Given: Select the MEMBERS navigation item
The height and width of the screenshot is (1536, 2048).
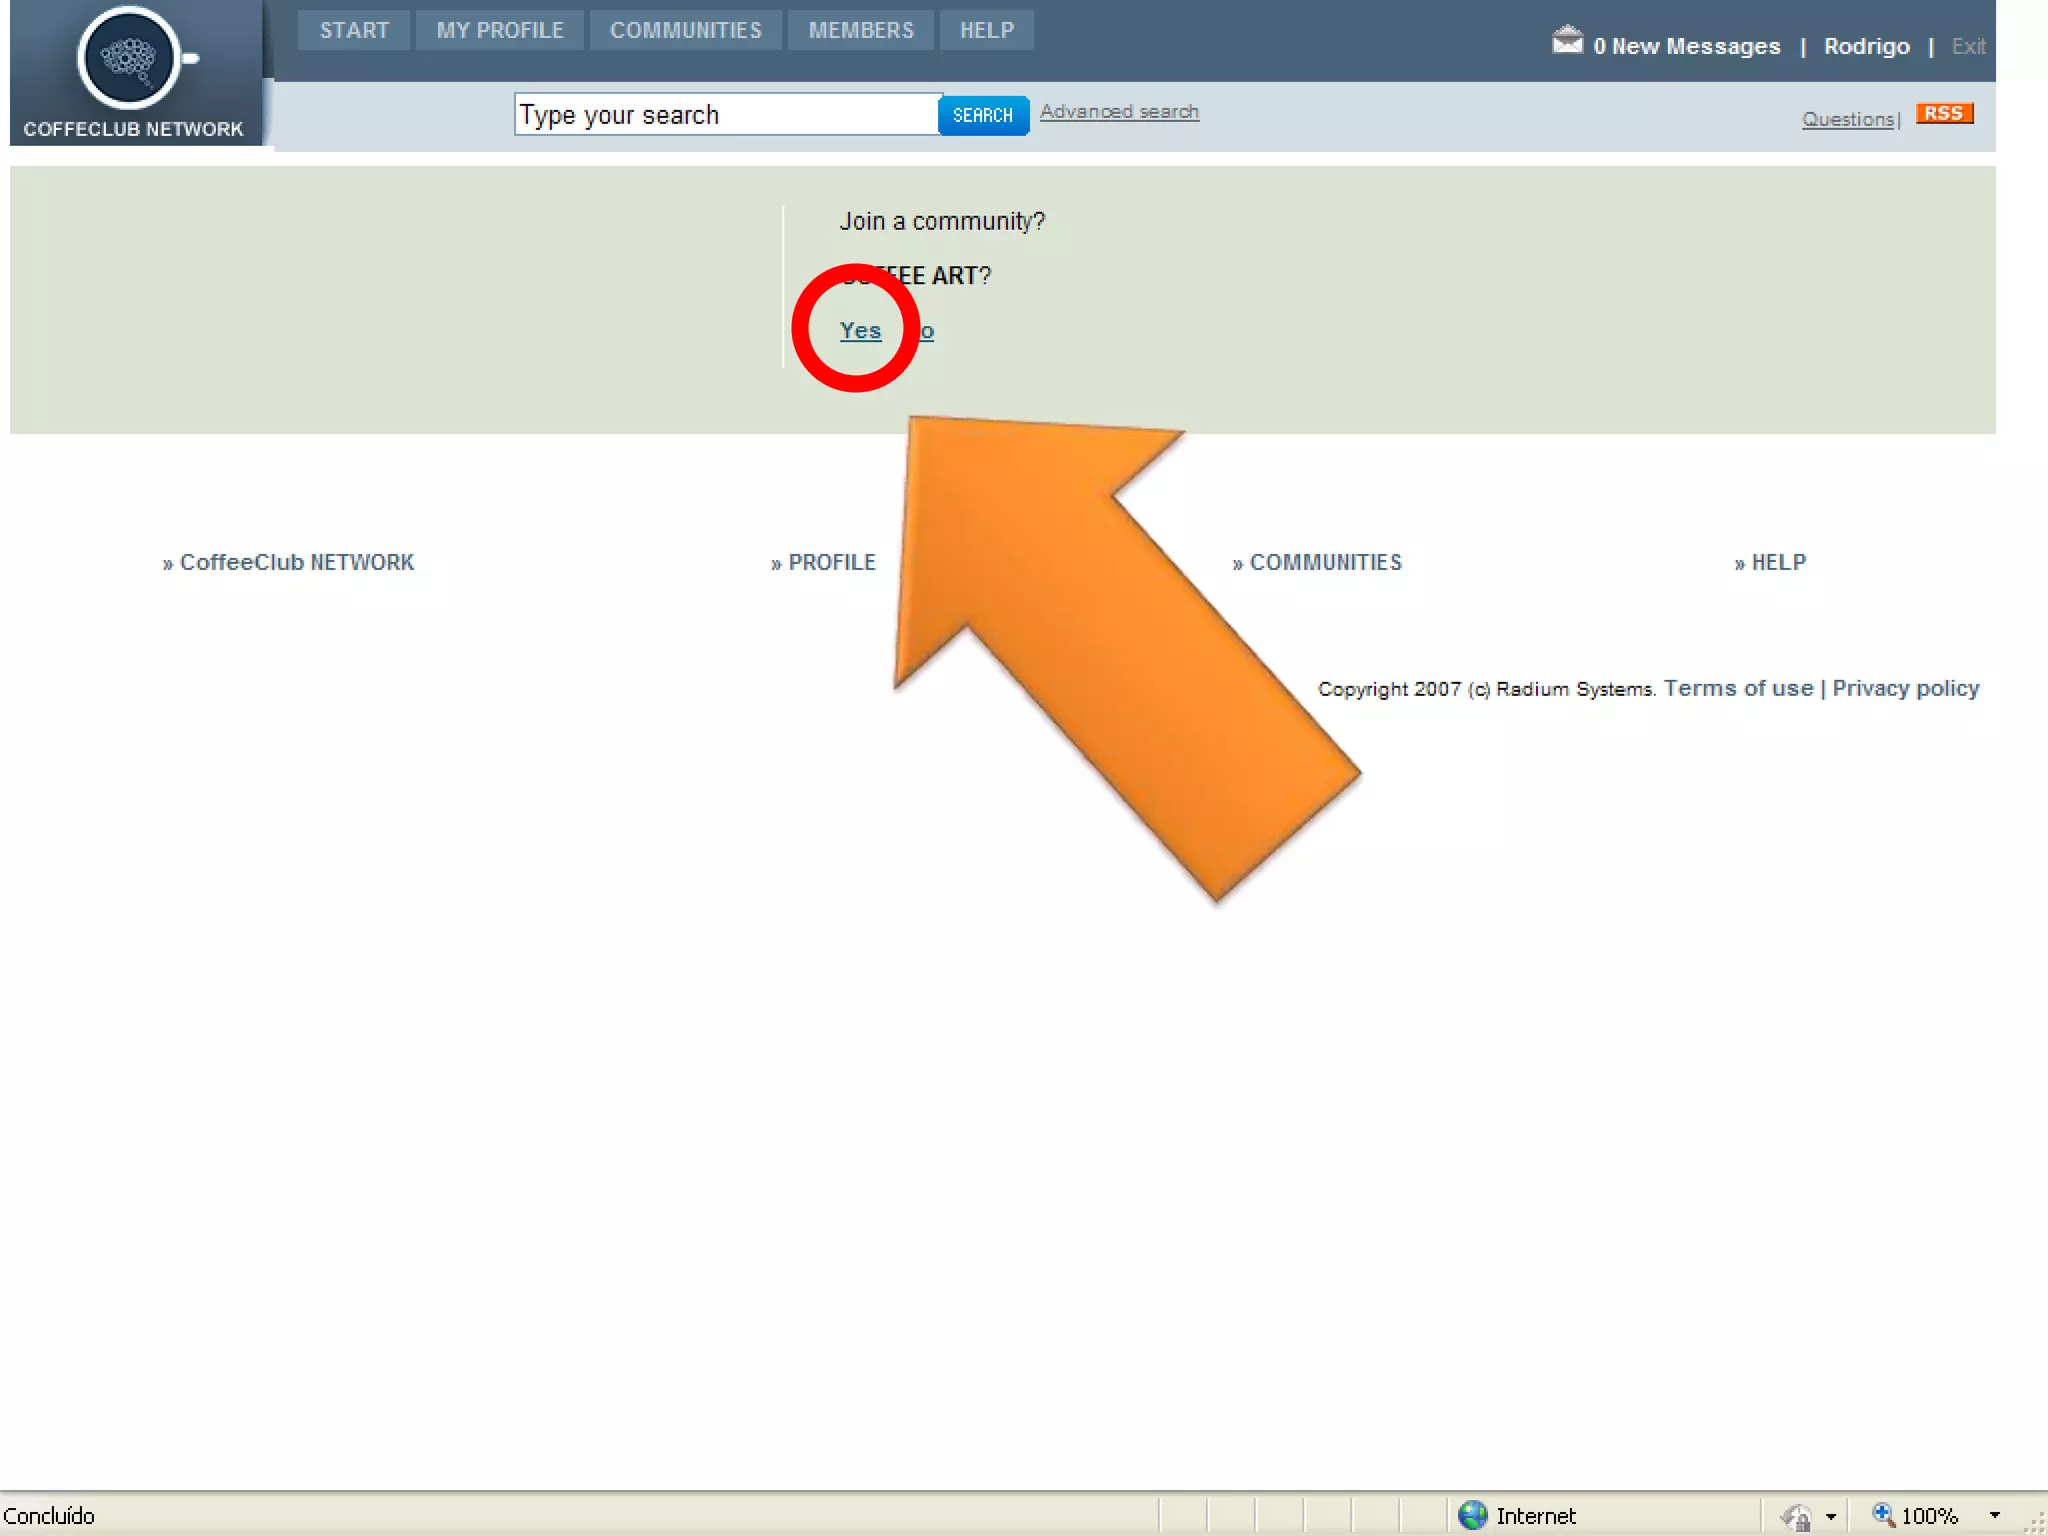Looking at the screenshot, I should 861,30.
